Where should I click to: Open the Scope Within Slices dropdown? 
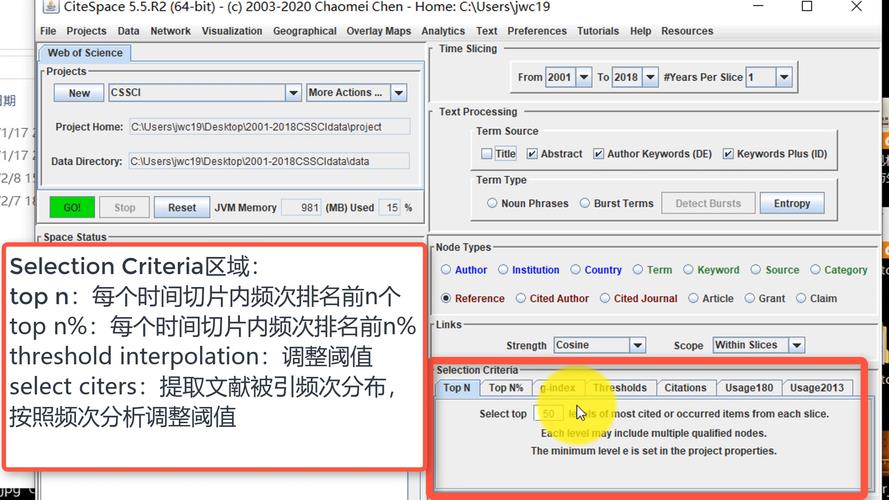[797, 345]
